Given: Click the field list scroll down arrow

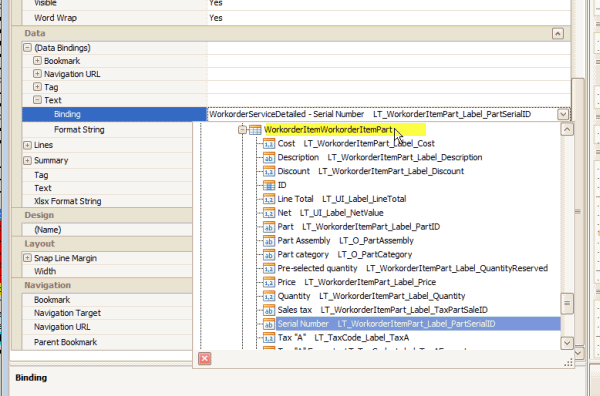Looking at the screenshot, I should [x=567, y=343].
